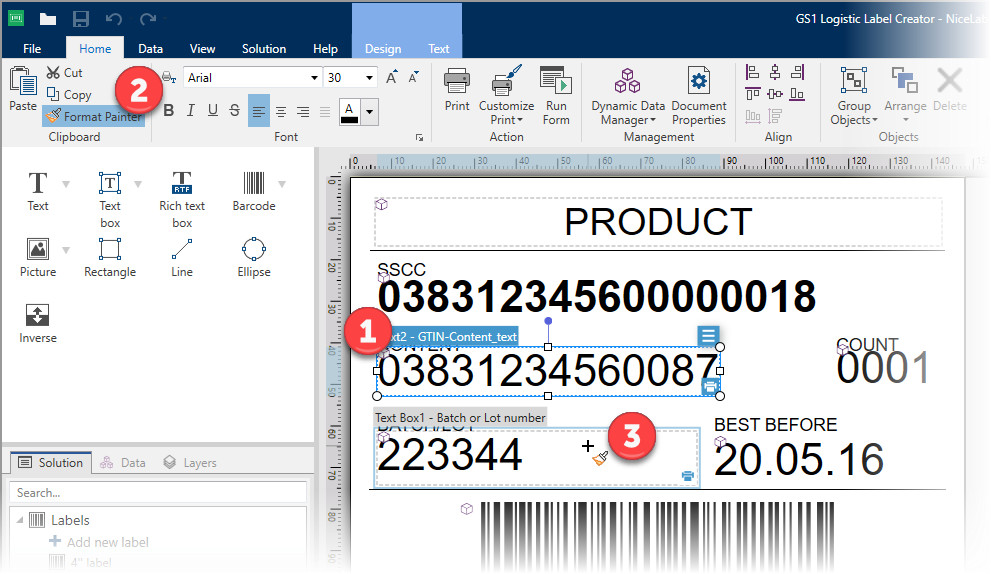Open Dynamic Data Manager
Viewport: 991px width, 574px height.
[627, 96]
